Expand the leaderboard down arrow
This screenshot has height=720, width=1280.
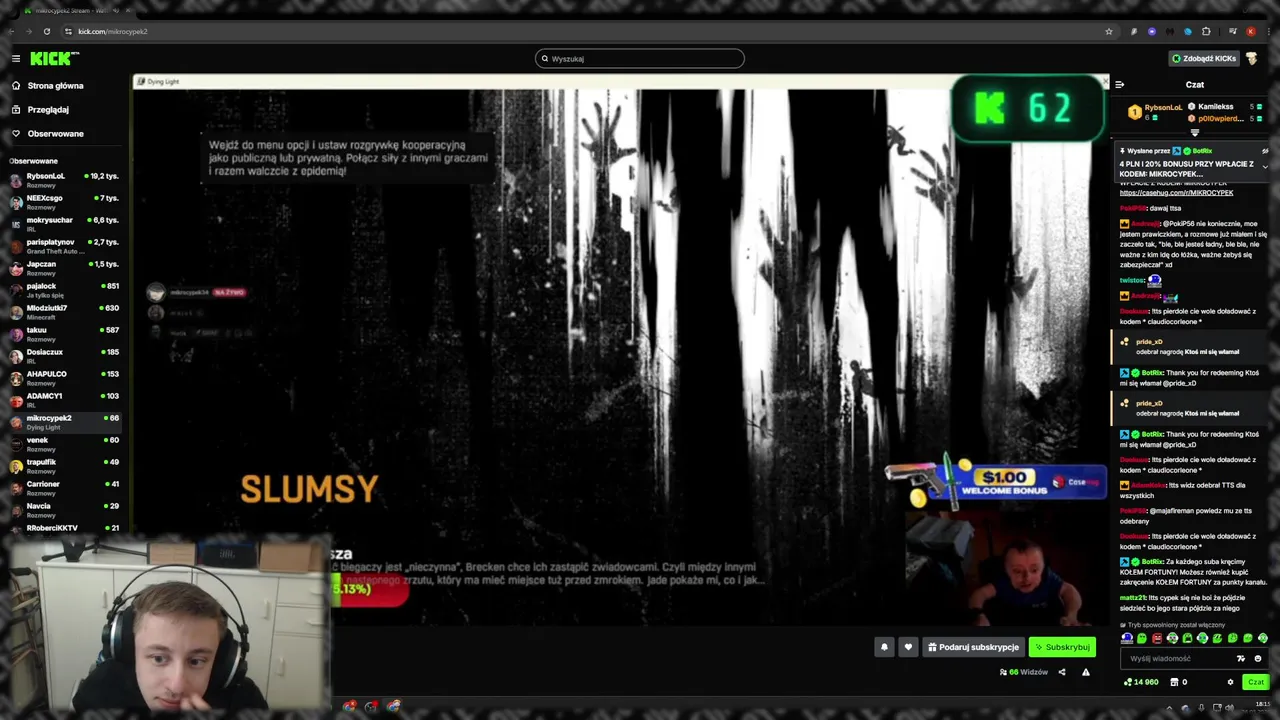tap(1194, 132)
